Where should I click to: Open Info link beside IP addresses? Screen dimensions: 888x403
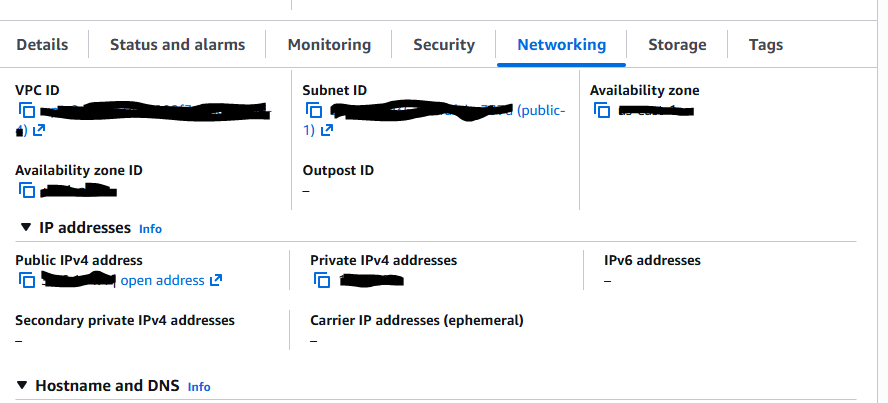pyautogui.click(x=150, y=229)
